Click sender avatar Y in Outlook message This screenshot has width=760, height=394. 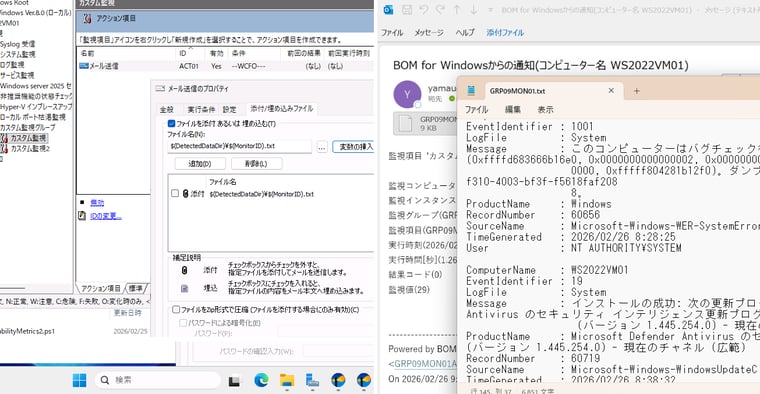407,95
